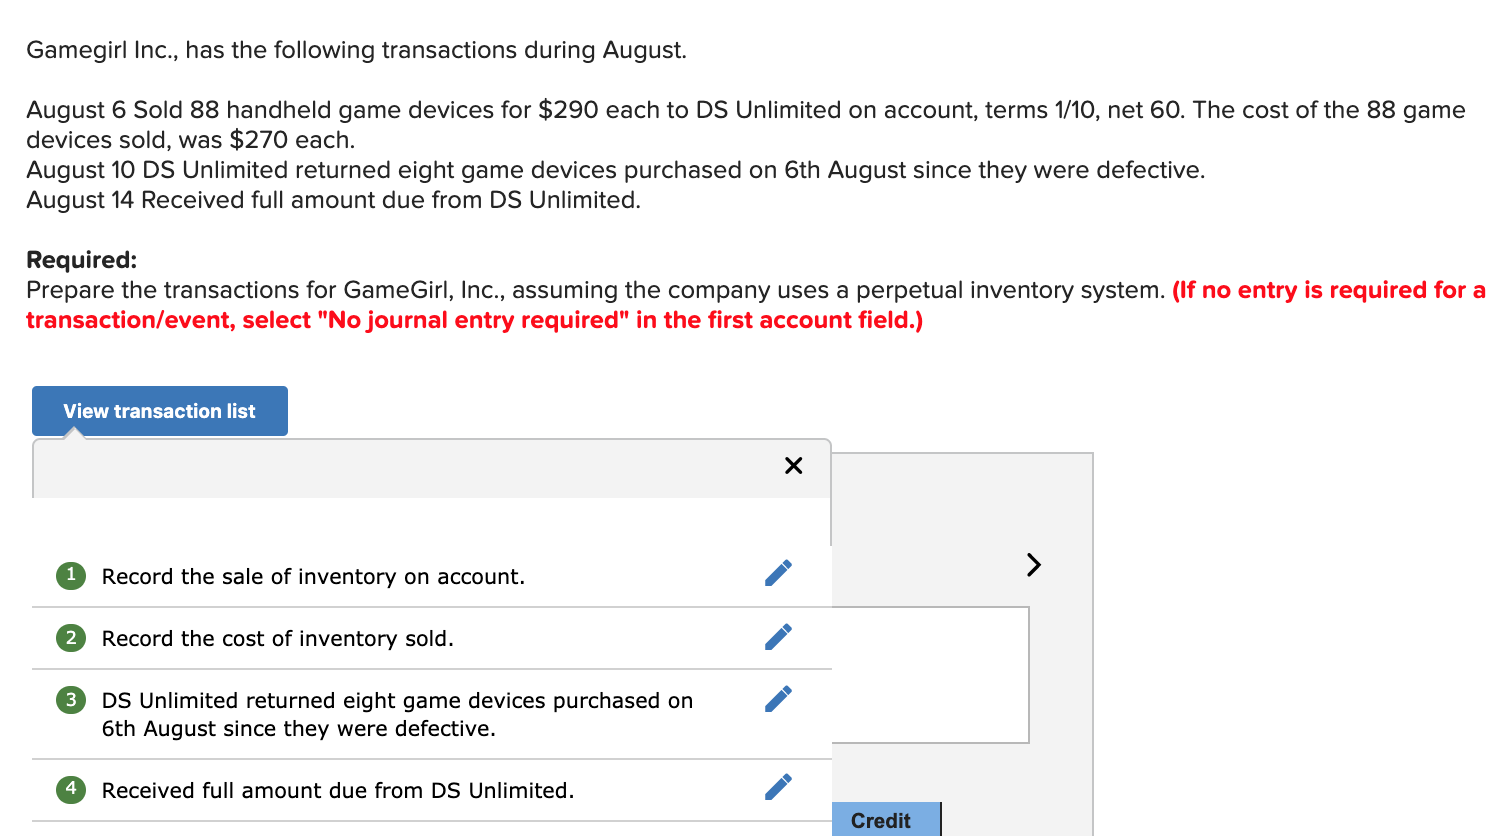Click the numbered badge 3 in the list
Screen dimensions: 1512x836
(x=70, y=701)
